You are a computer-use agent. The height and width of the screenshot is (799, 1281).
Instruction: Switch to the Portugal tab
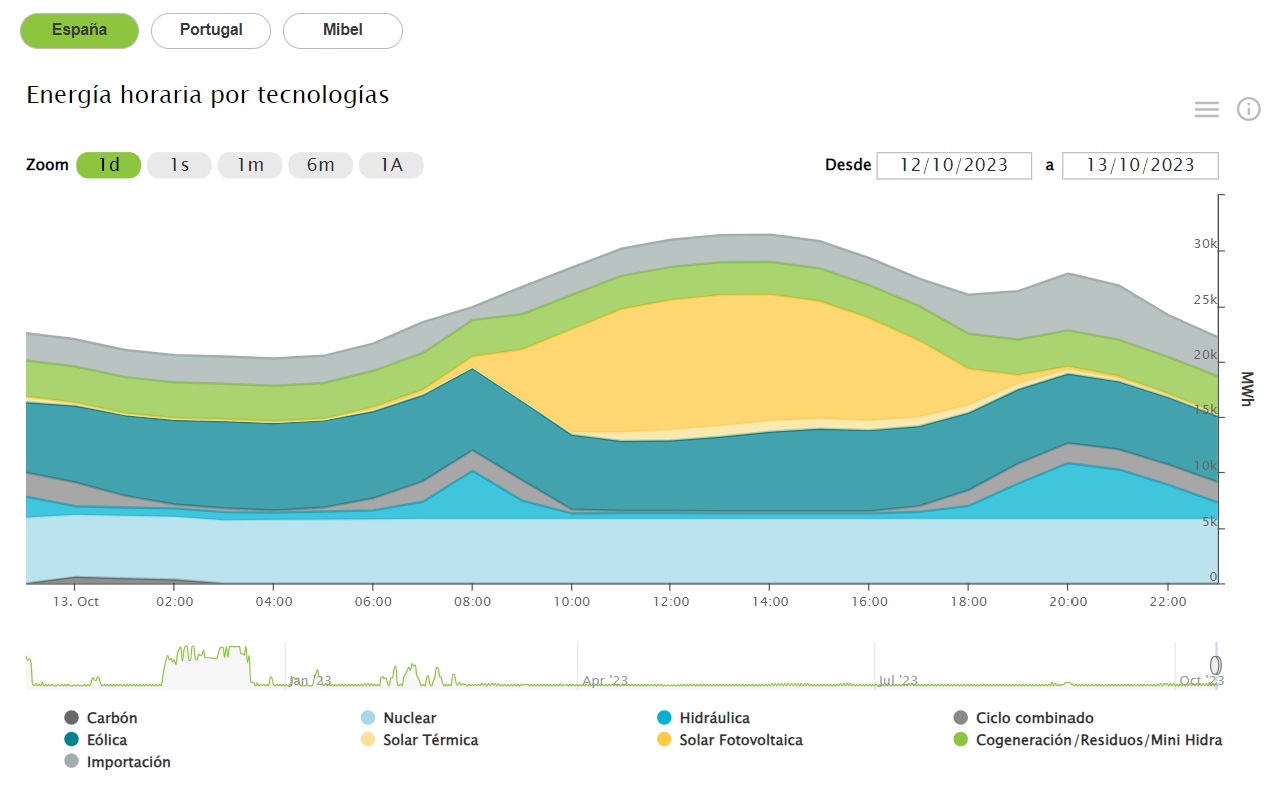pos(211,31)
